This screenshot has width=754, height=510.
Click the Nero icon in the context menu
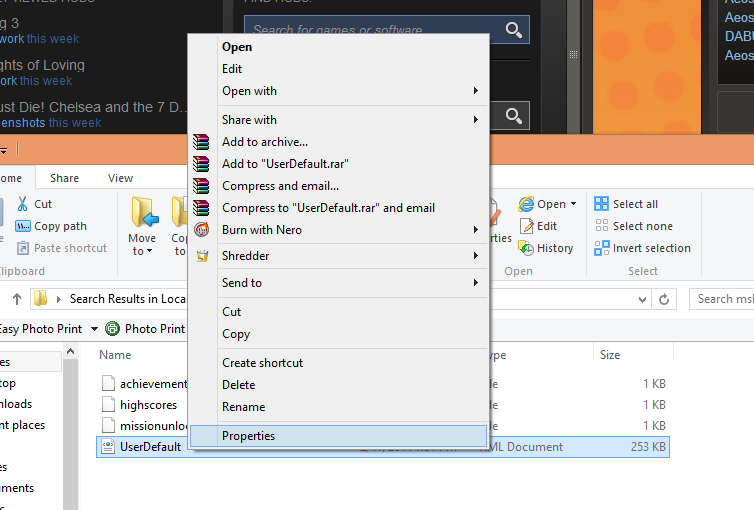(x=201, y=230)
